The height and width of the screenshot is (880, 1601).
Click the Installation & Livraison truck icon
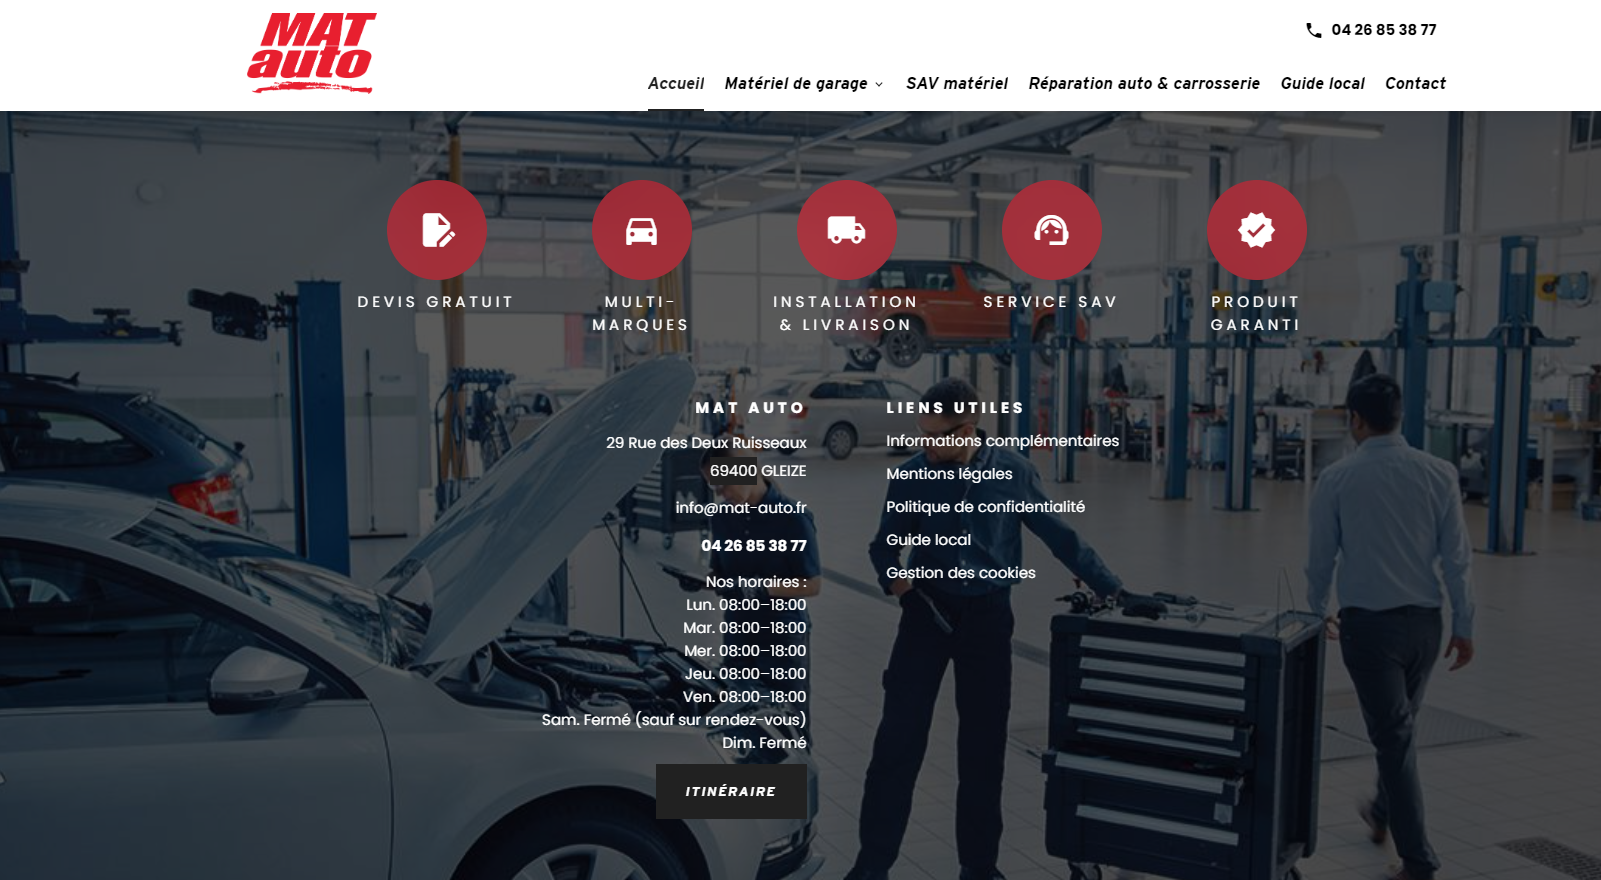(x=847, y=230)
